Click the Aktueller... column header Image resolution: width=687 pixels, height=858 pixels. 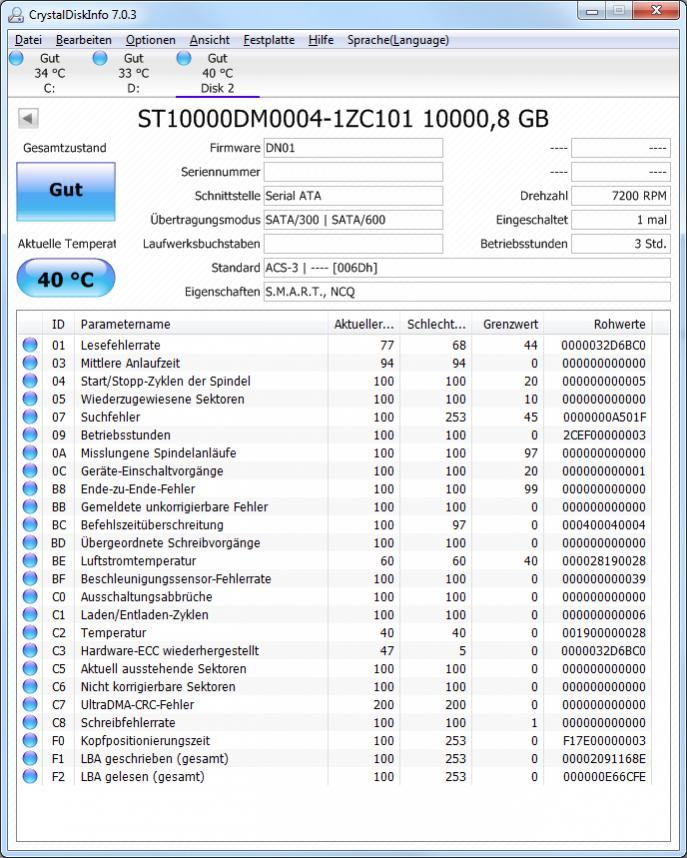pyautogui.click(x=364, y=324)
